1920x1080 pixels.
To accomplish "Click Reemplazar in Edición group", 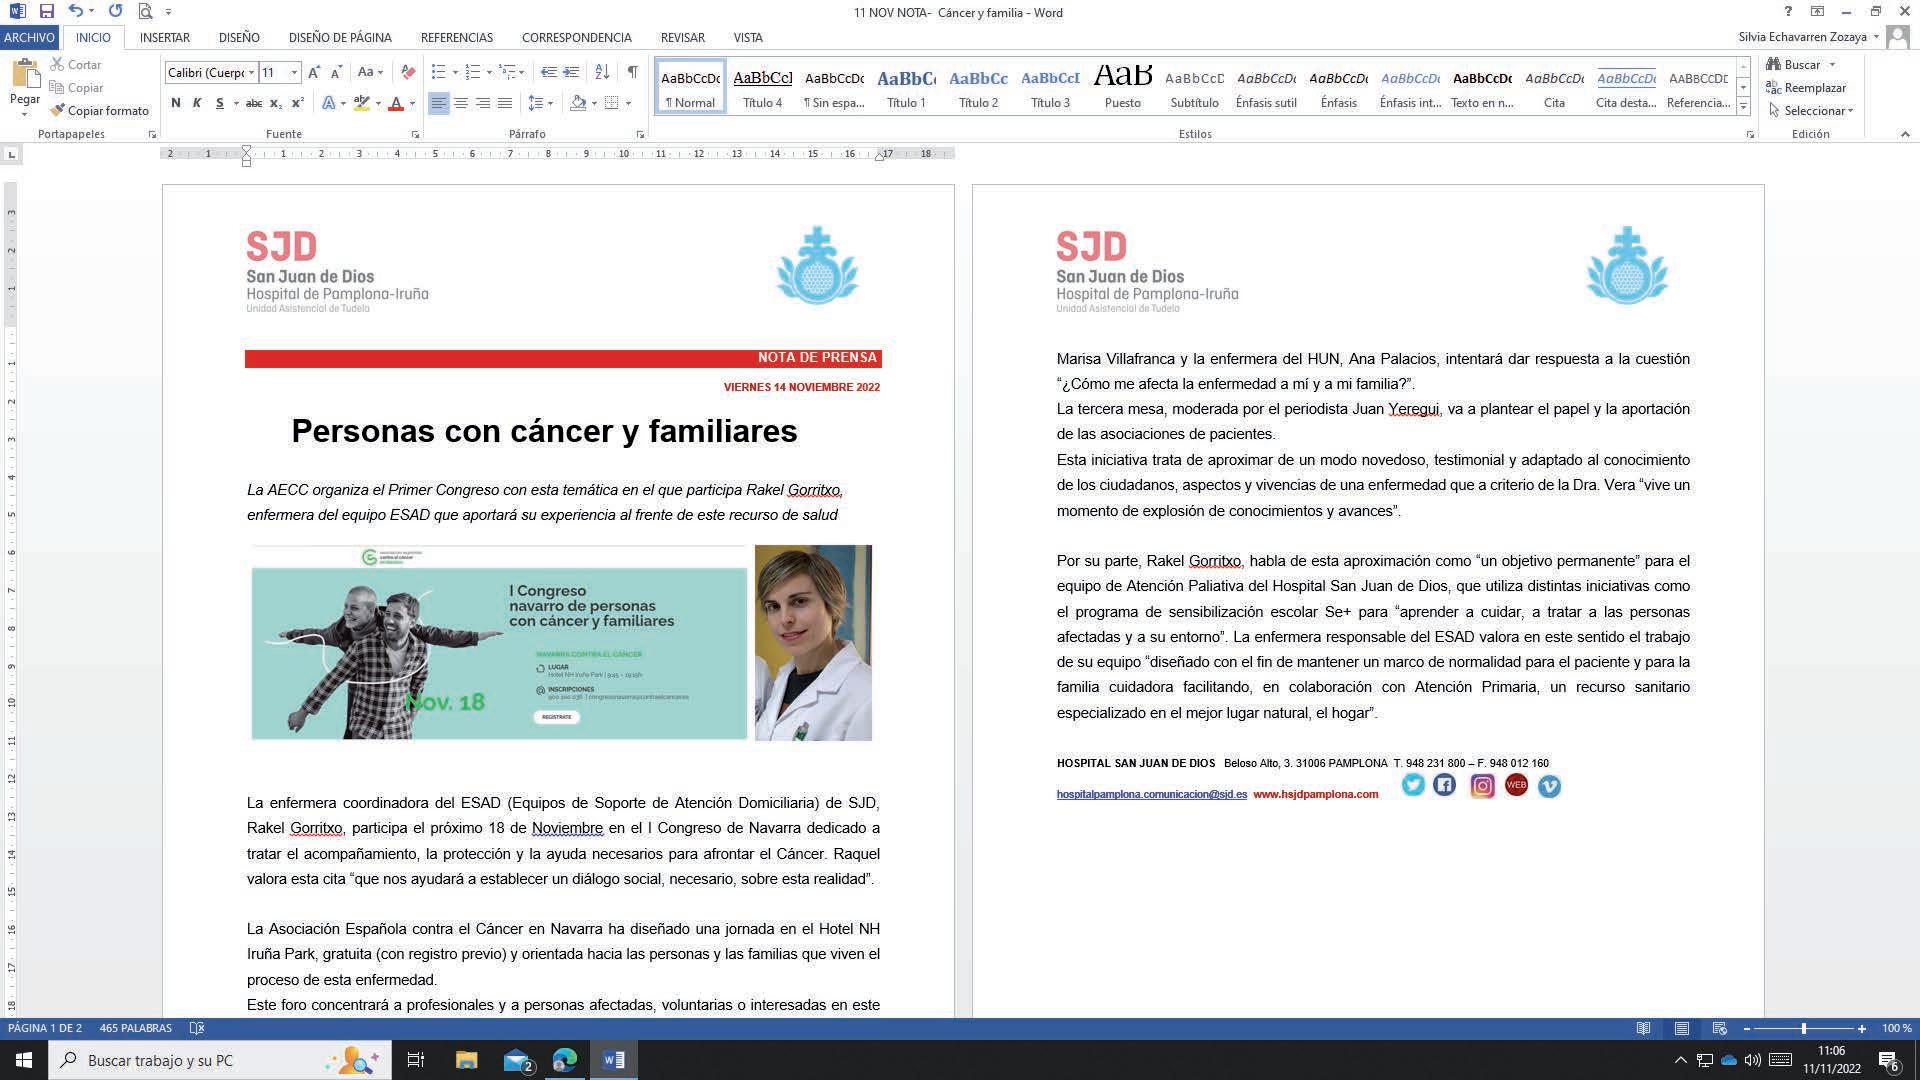I will click(1806, 87).
